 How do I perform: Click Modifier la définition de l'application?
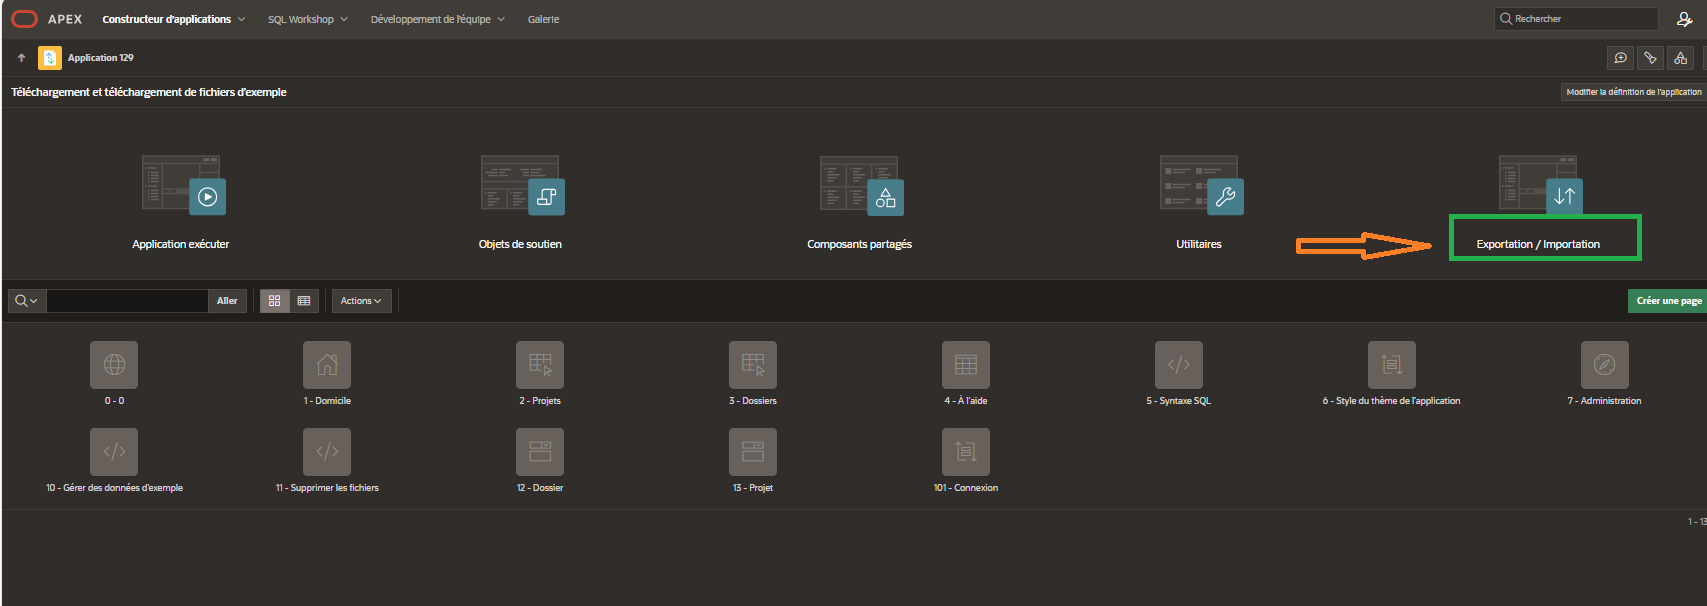(1633, 92)
